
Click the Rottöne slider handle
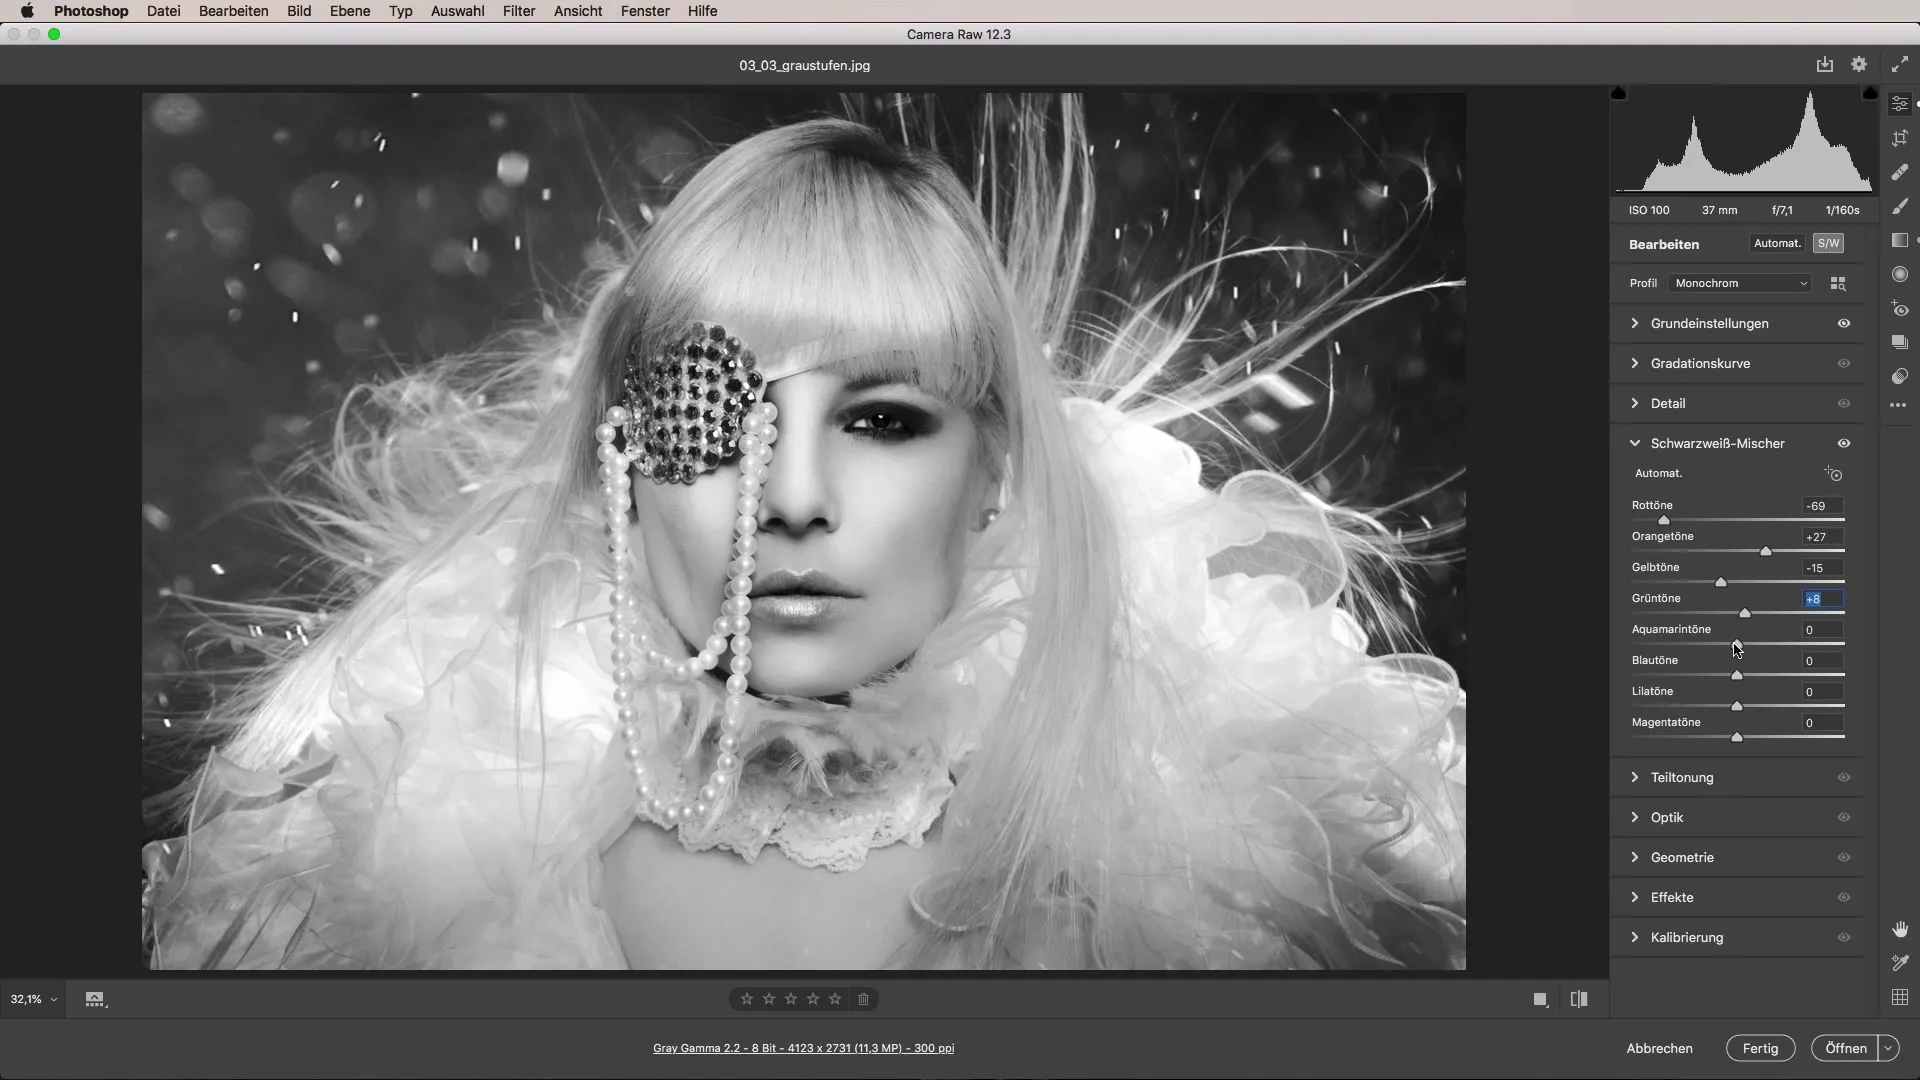pyautogui.click(x=1664, y=520)
